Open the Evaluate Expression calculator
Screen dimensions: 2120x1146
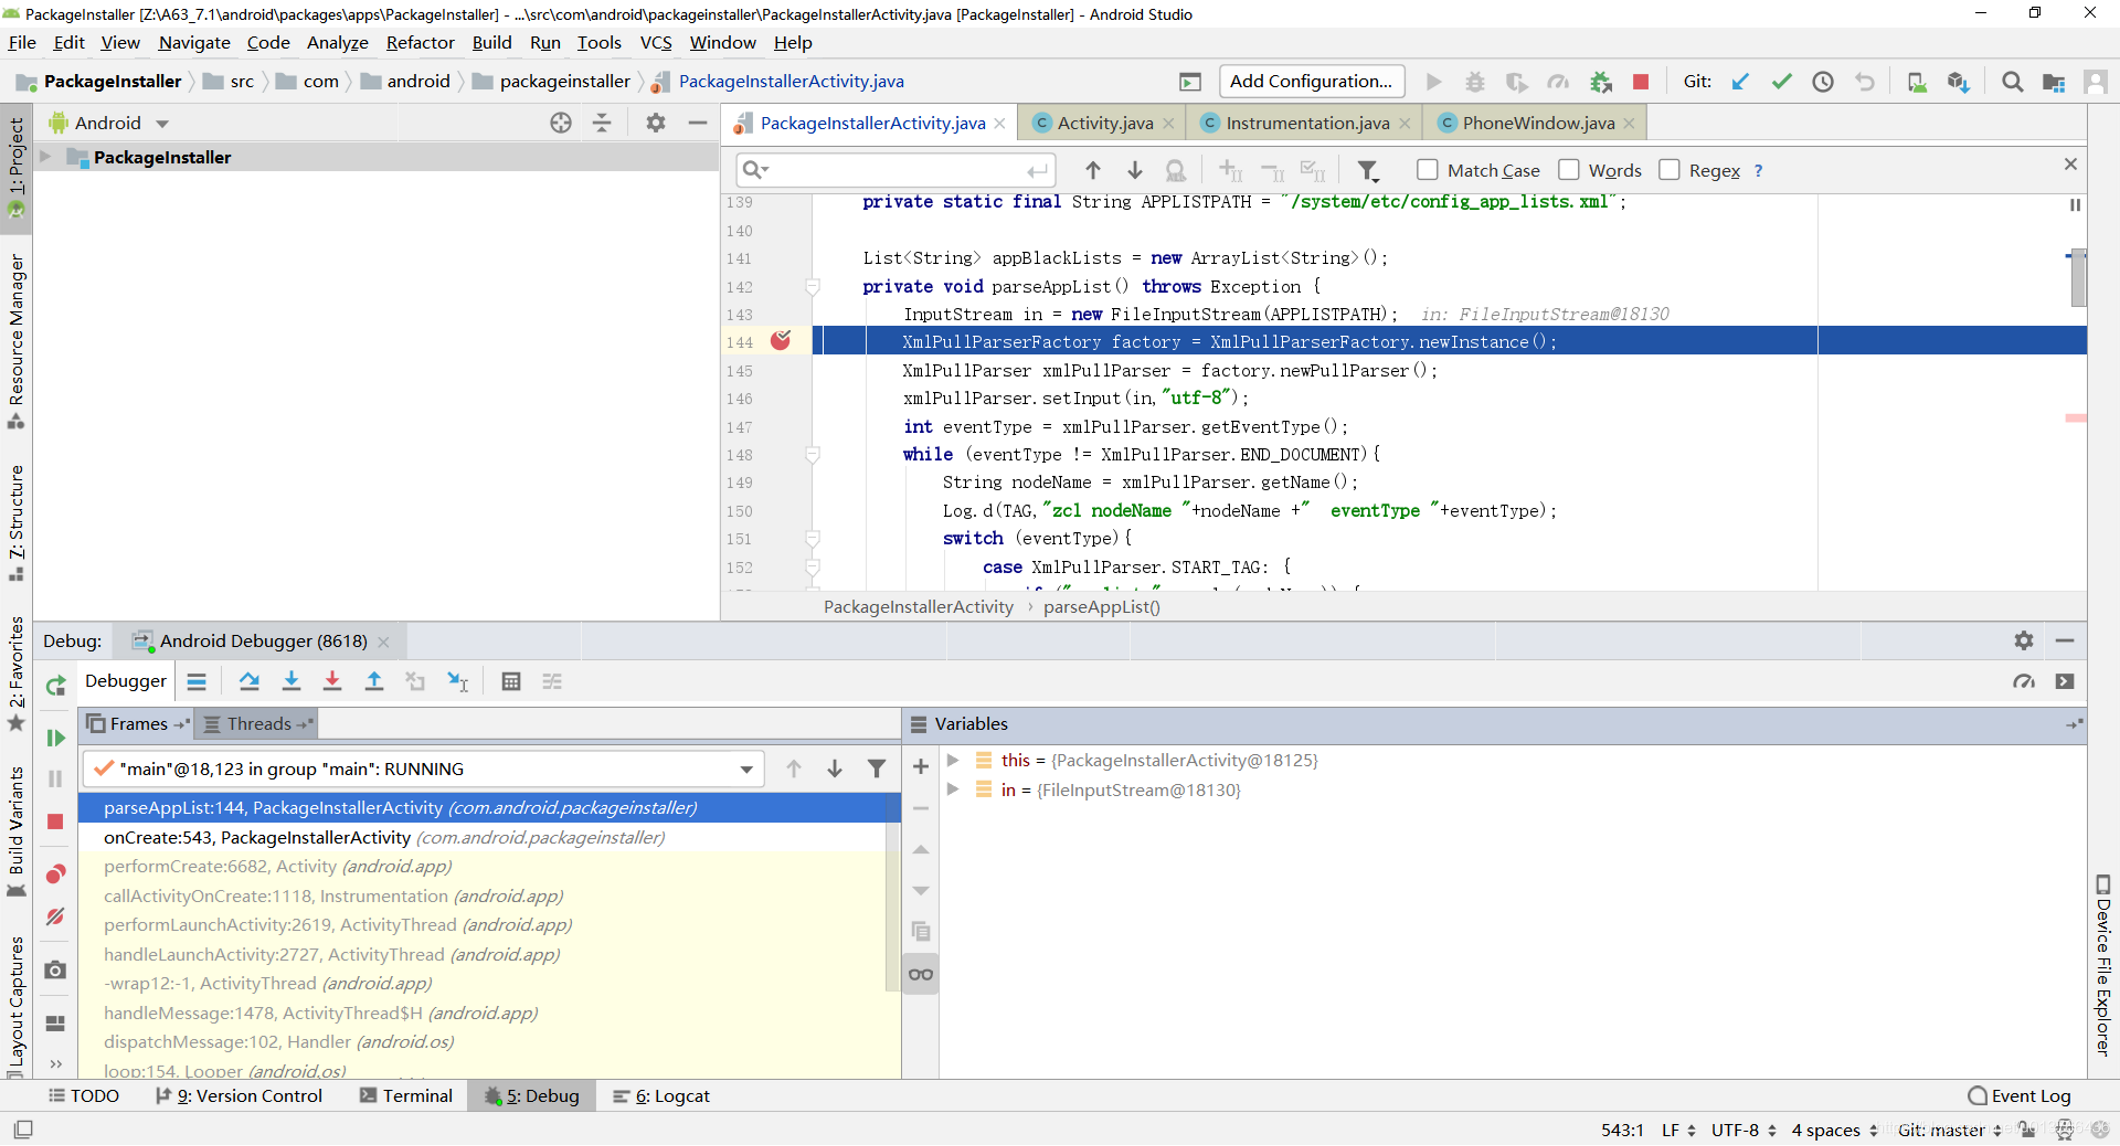click(511, 681)
